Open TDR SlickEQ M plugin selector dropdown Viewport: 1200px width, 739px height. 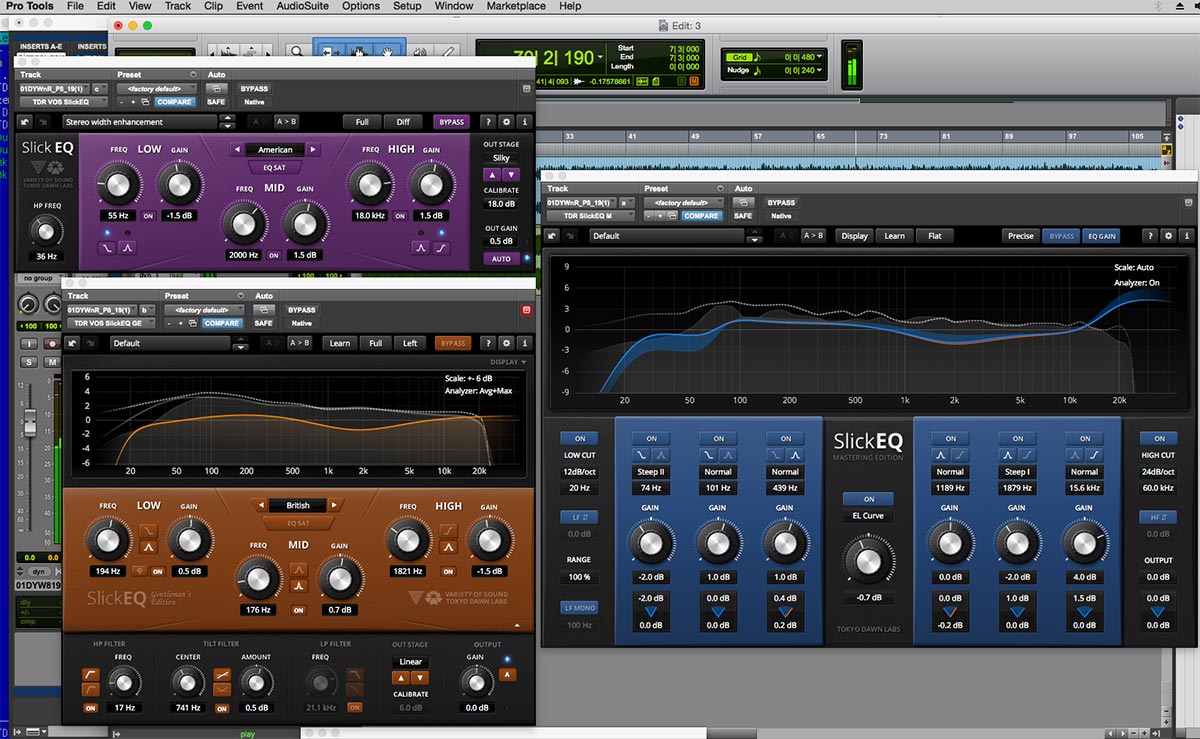[590, 215]
